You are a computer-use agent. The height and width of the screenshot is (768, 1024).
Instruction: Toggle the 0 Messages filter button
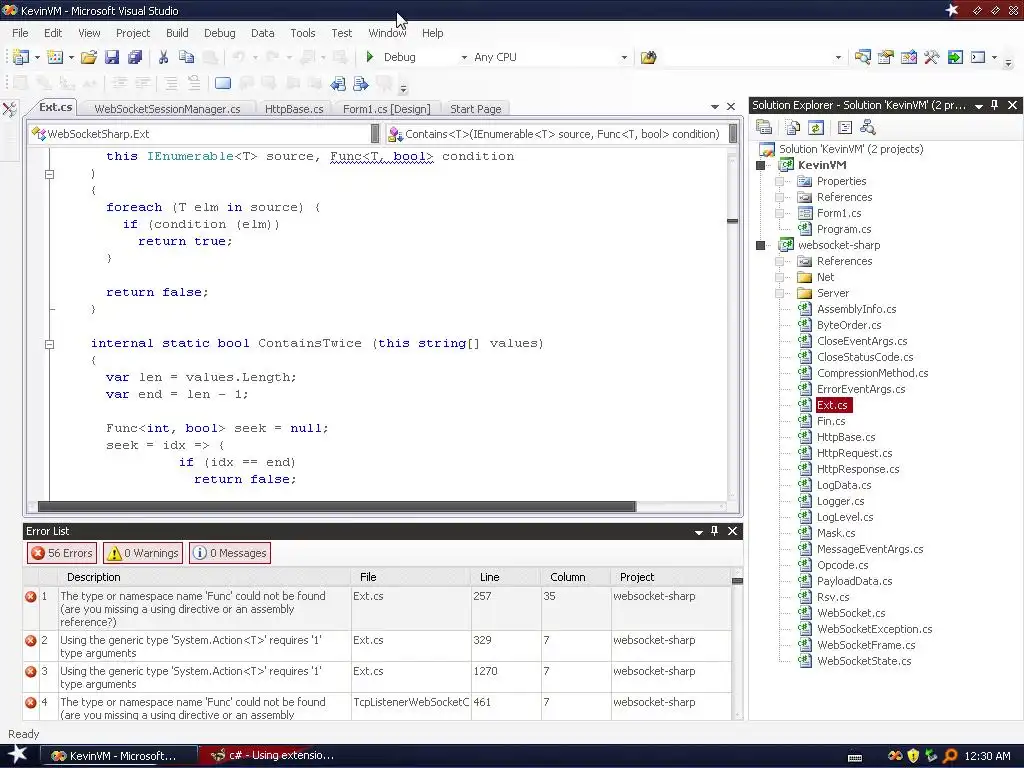coord(230,553)
